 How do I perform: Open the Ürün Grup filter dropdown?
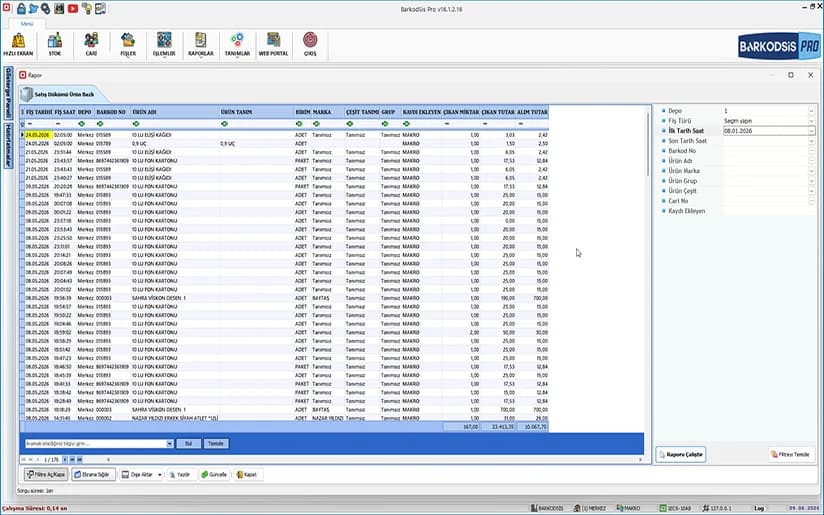pyautogui.click(x=811, y=181)
